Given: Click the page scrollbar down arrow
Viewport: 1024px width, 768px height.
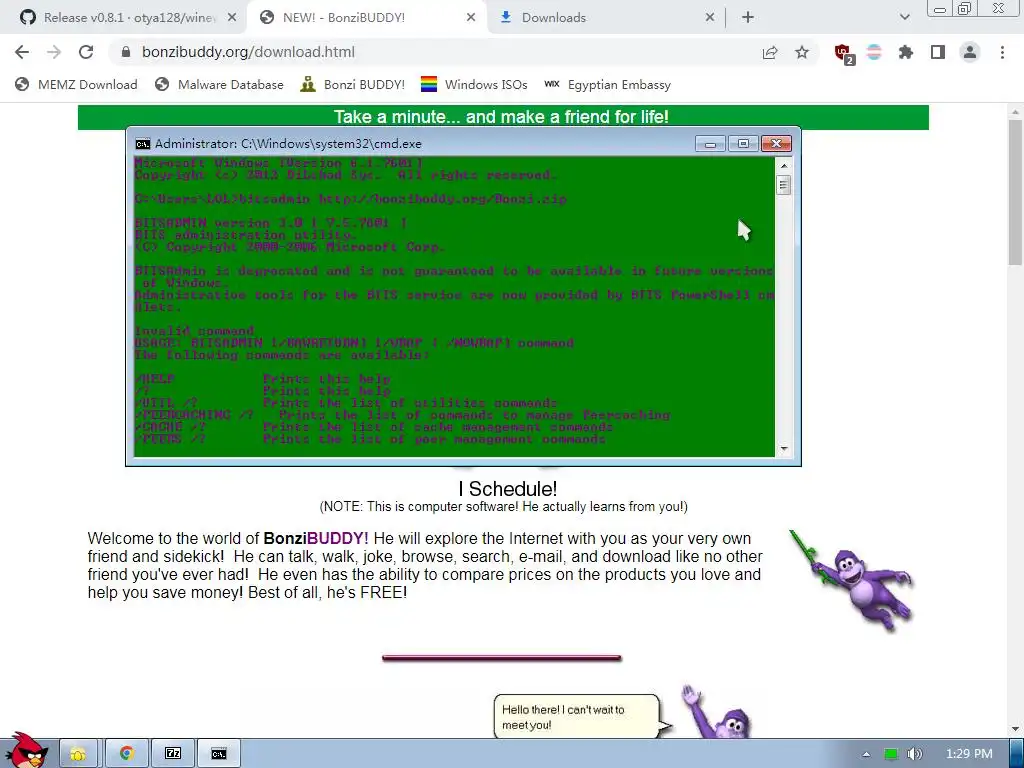Looking at the screenshot, I should click(x=1015, y=729).
